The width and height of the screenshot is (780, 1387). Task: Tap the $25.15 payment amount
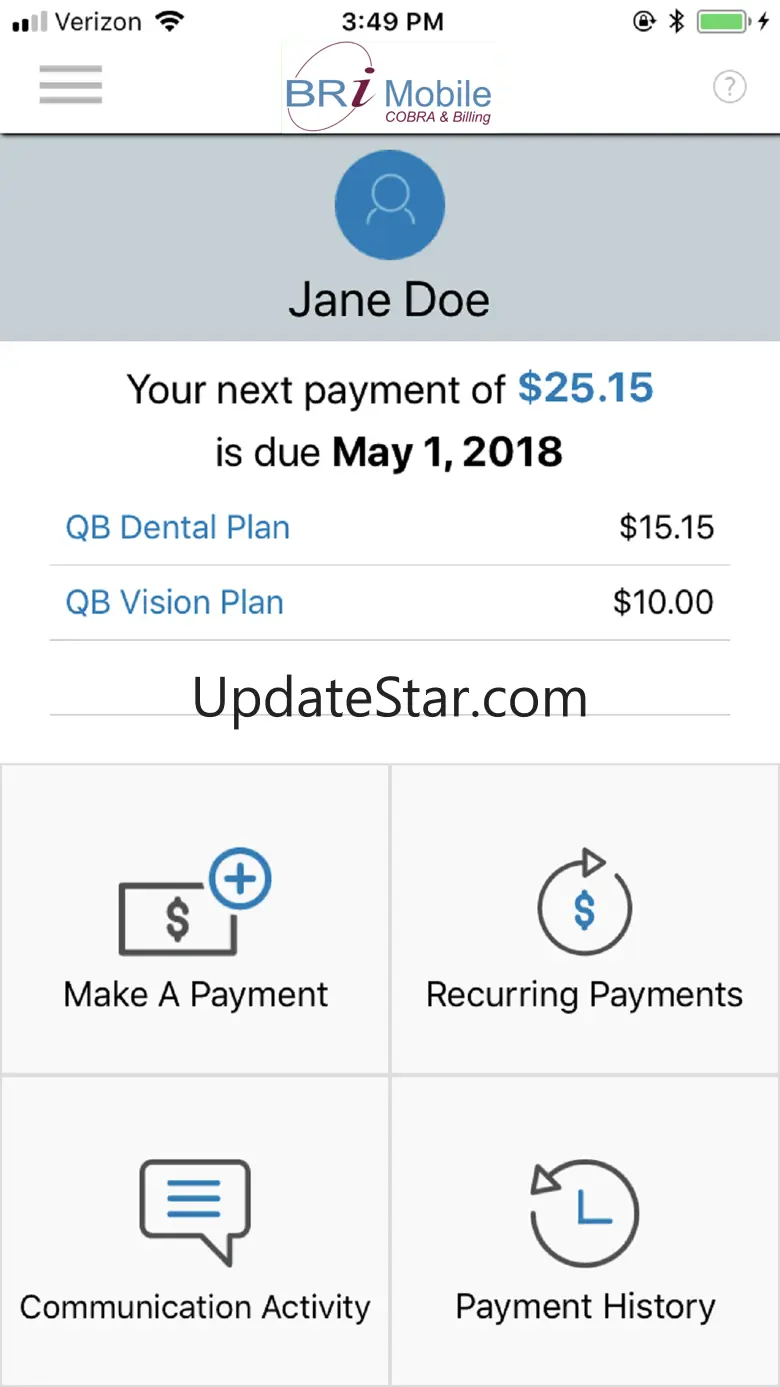click(x=585, y=388)
